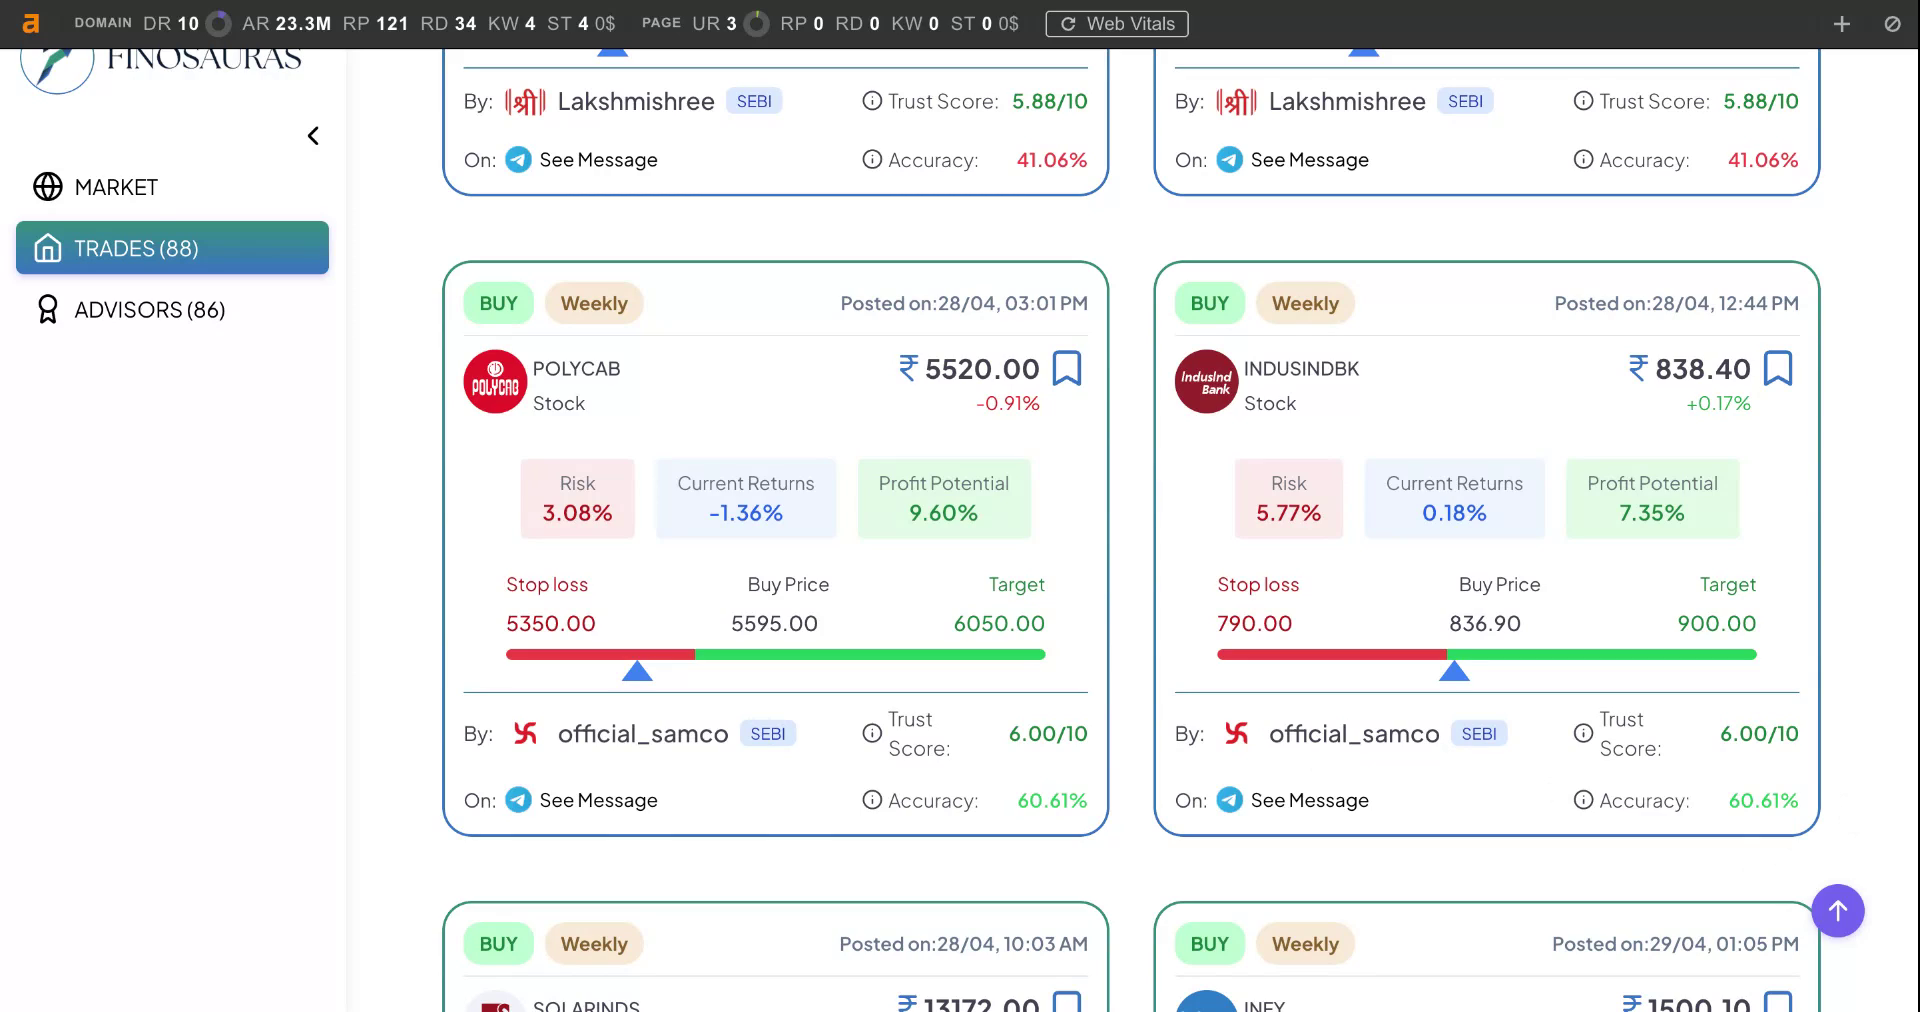This screenshot has width=1920, height=1012.
Task: Click Trust Score info icon, left Lakshmishree card
Action: pyautogui.click(x=872, y=101)
